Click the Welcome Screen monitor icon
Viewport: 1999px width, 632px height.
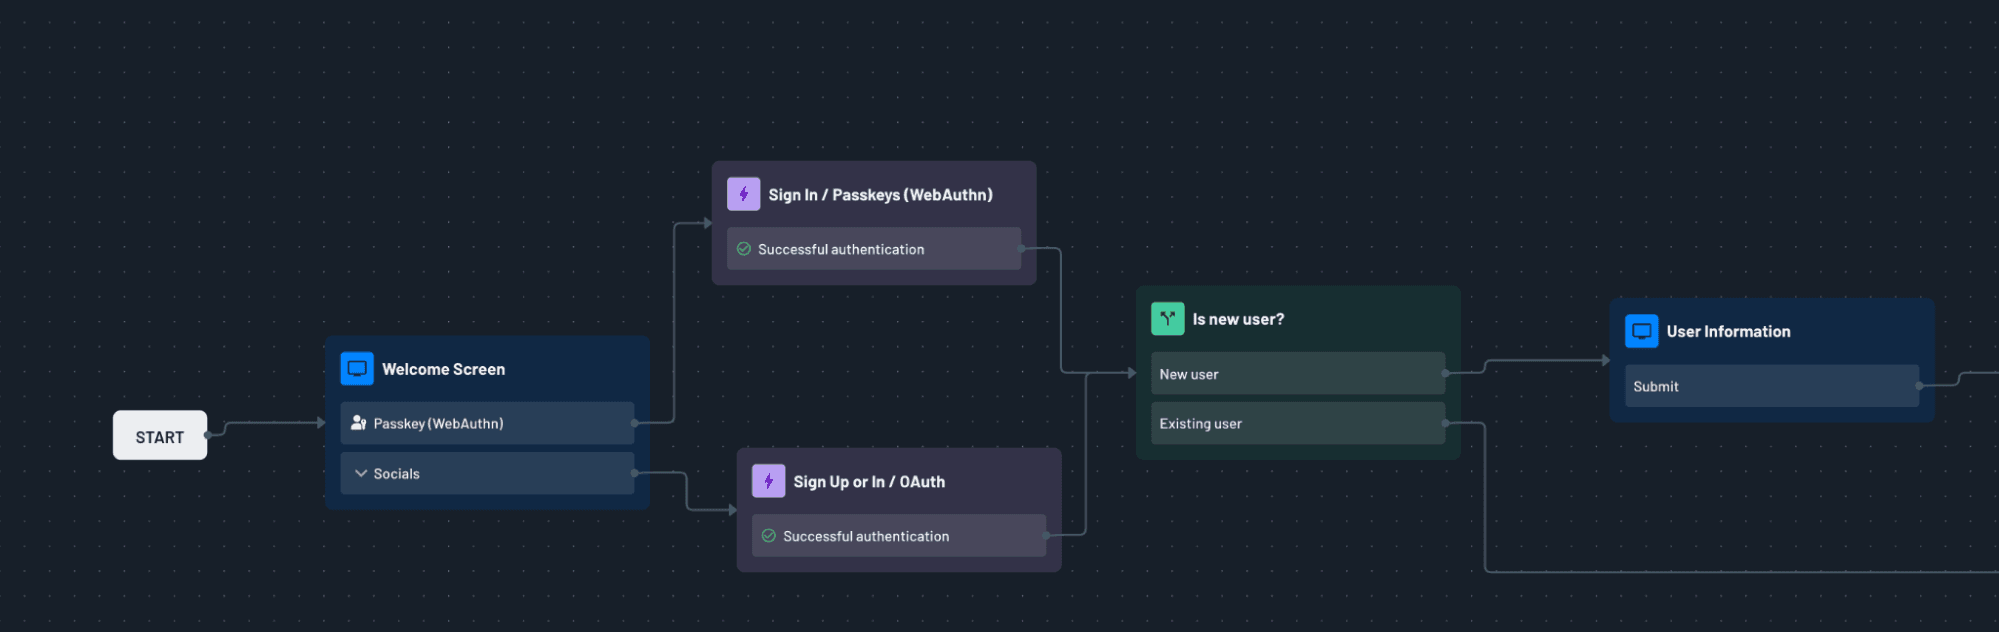click(x=357, y=369)
